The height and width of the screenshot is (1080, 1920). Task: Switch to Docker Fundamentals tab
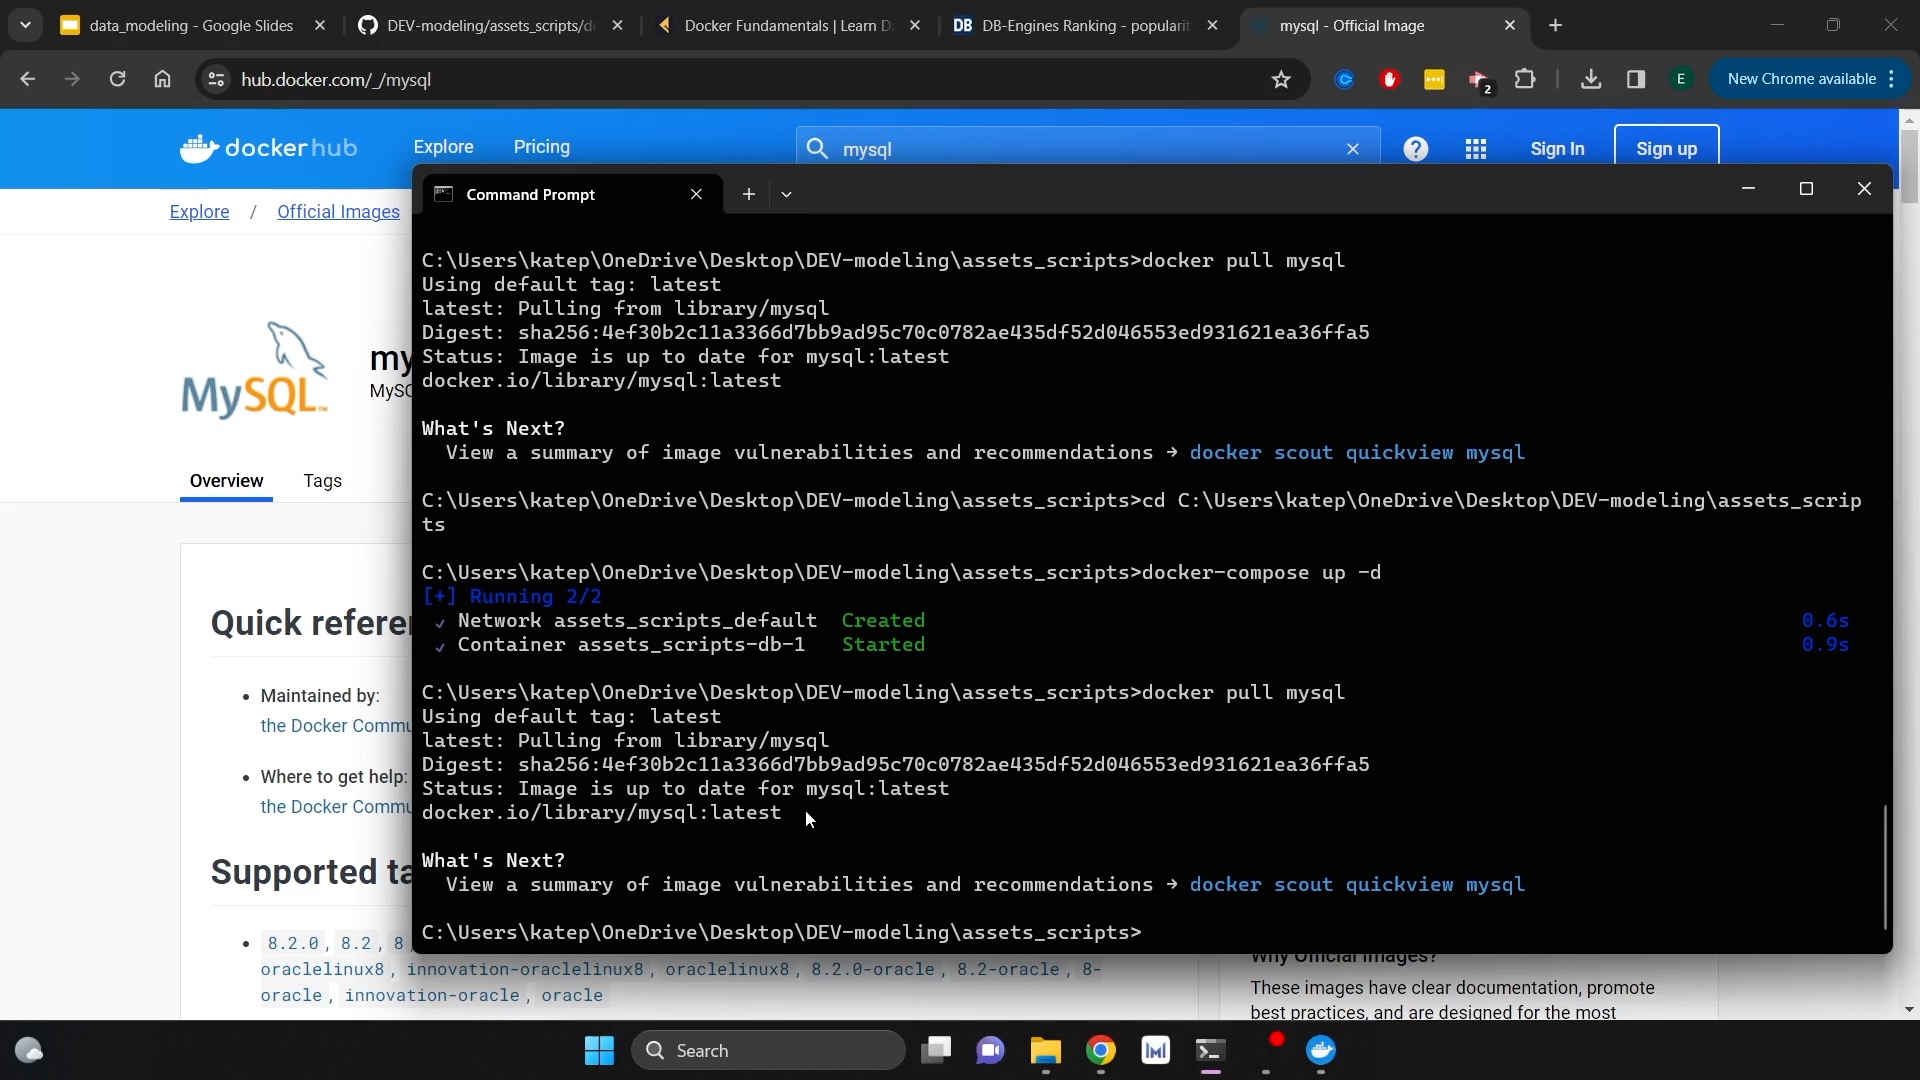(x=788, y=25)
